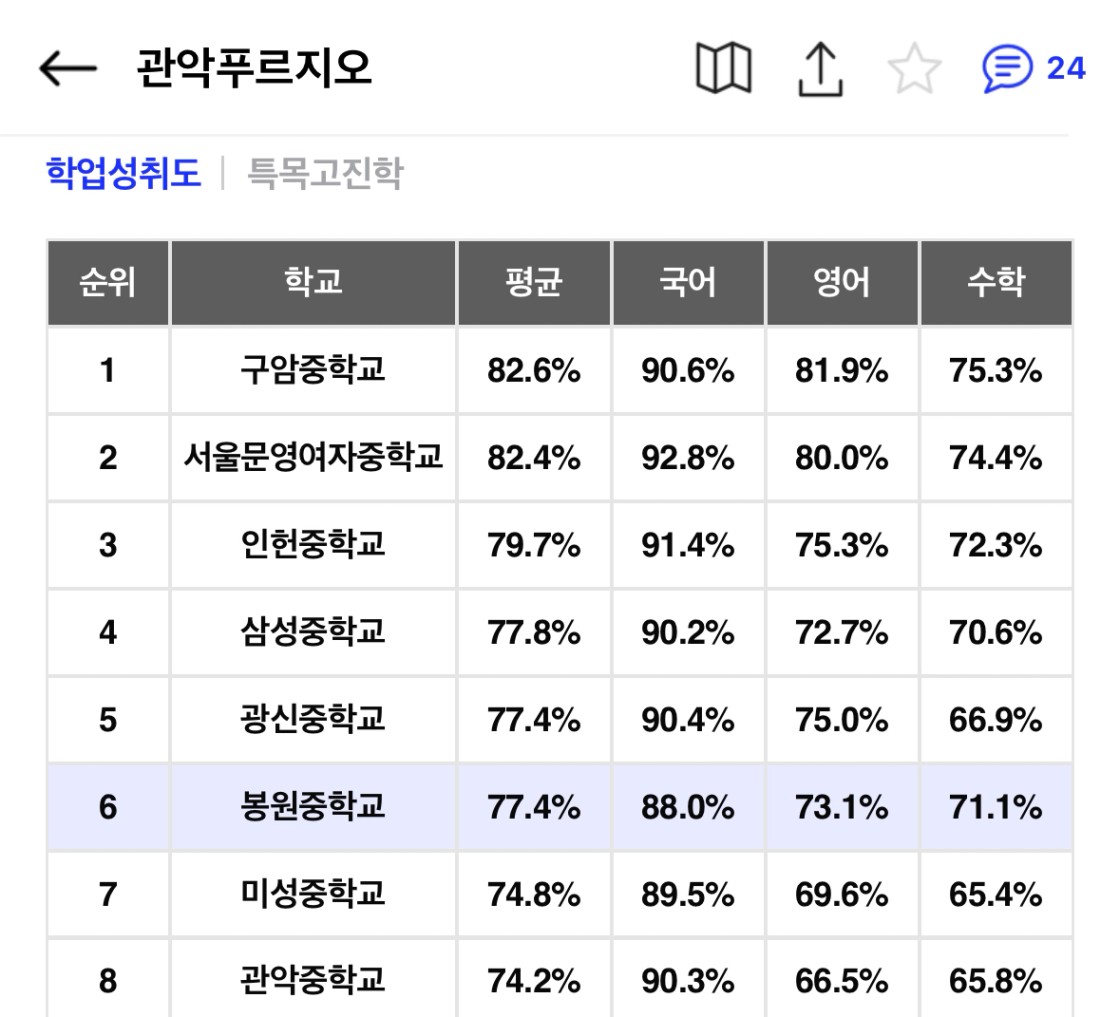Tap the share upload icon
Screen dimensions: 1120x1017
(x=820, y=69)
